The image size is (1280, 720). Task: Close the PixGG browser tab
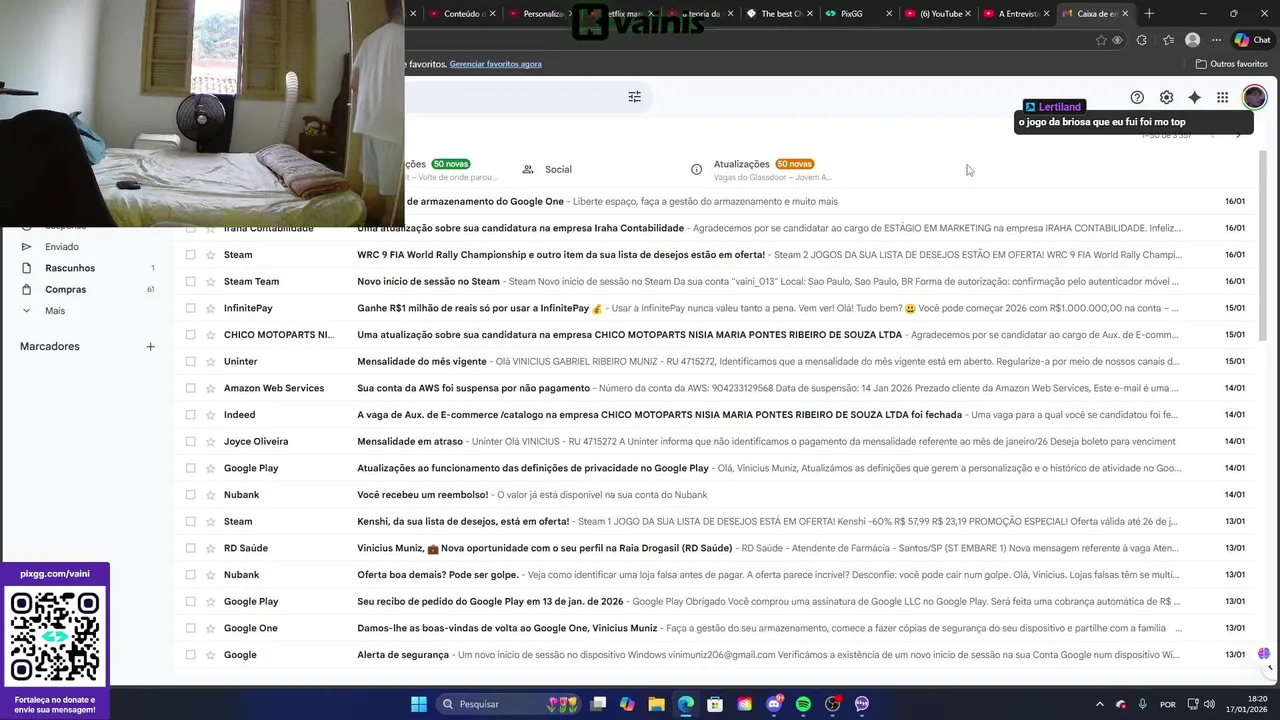pyautogui.click(x=888, y=14)
